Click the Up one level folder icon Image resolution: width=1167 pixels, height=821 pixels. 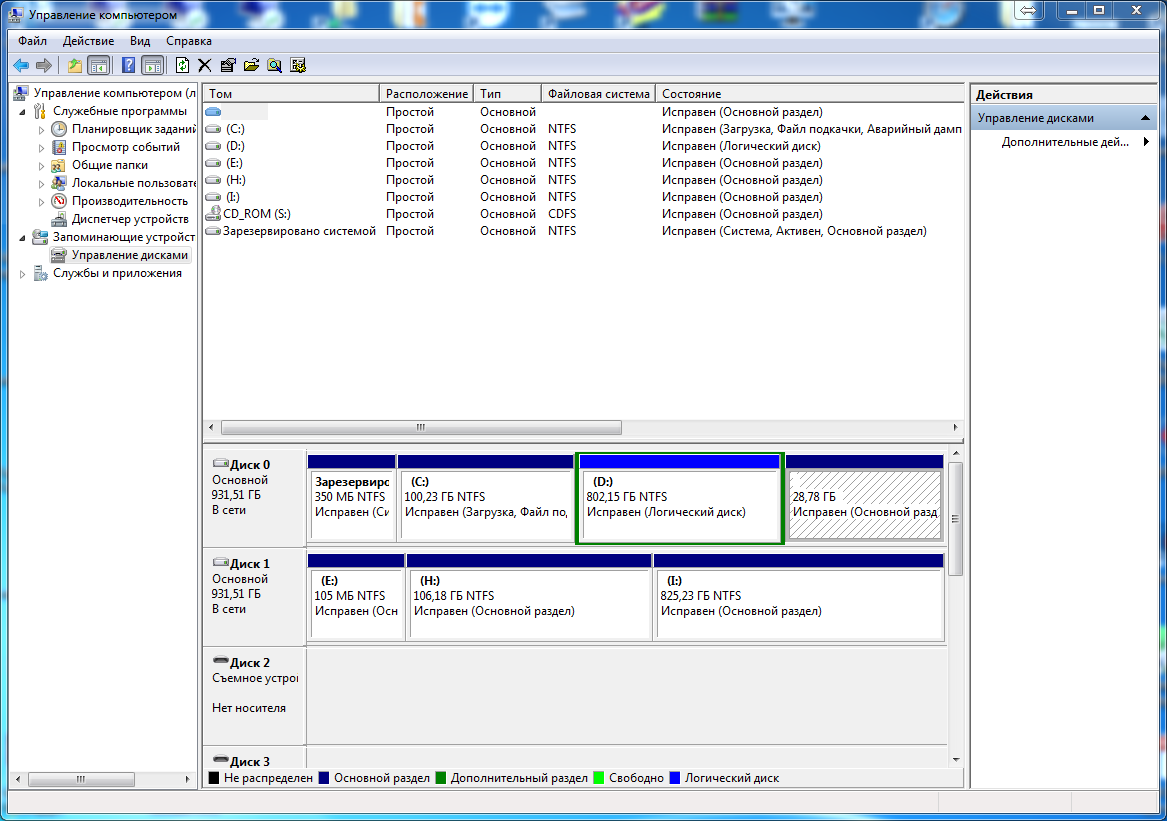tap(74, 65)
